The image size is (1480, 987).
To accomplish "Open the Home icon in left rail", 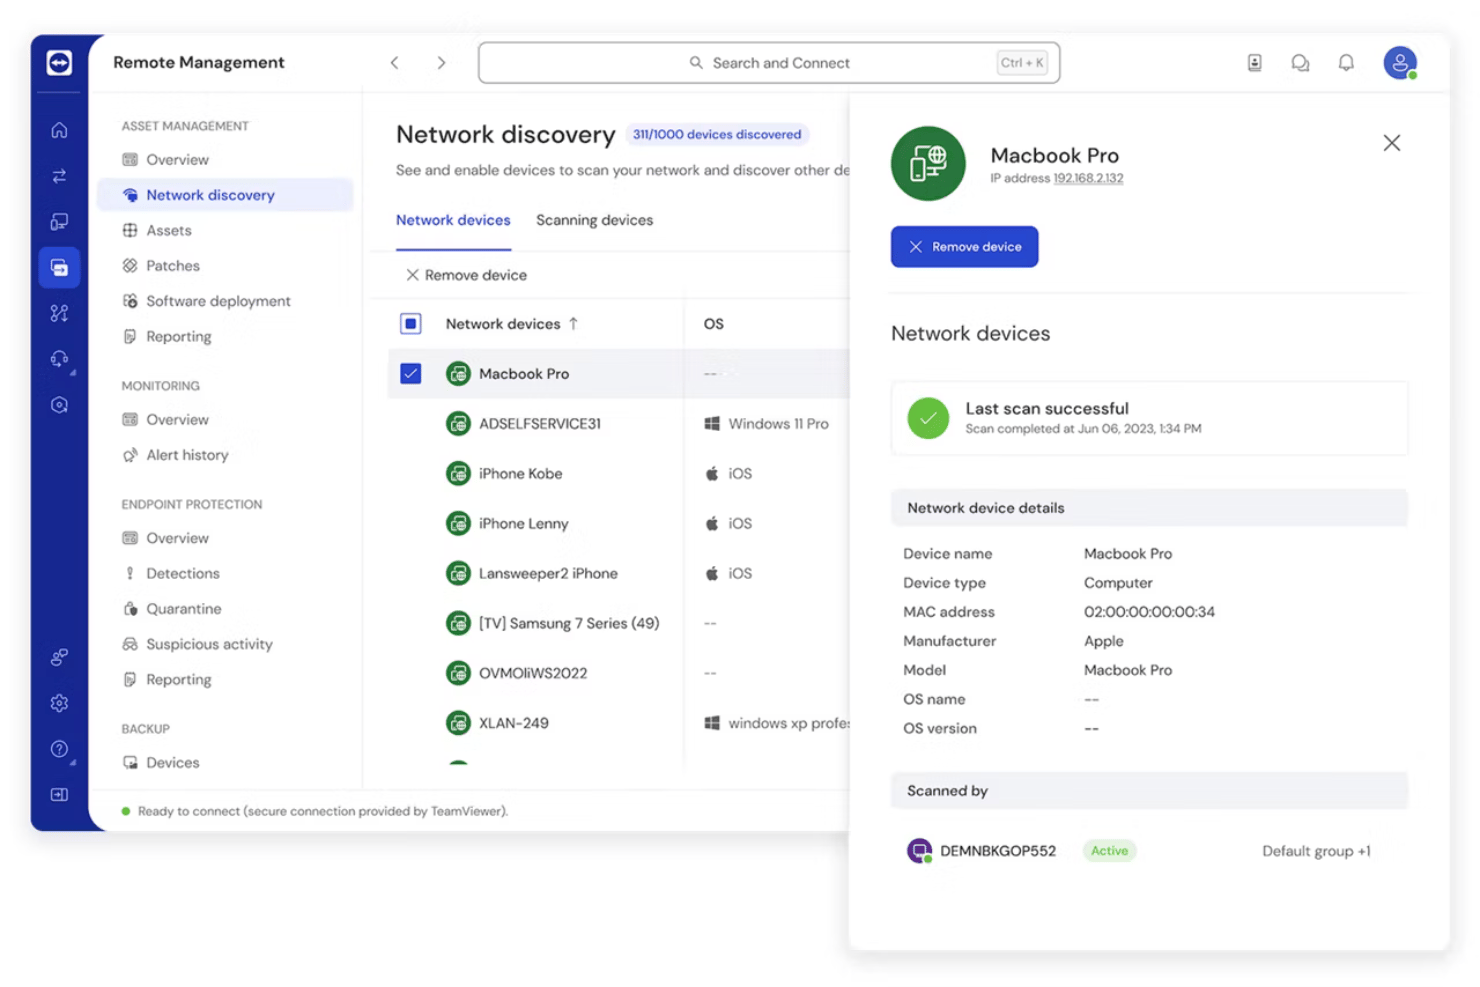I will [59, 130].
